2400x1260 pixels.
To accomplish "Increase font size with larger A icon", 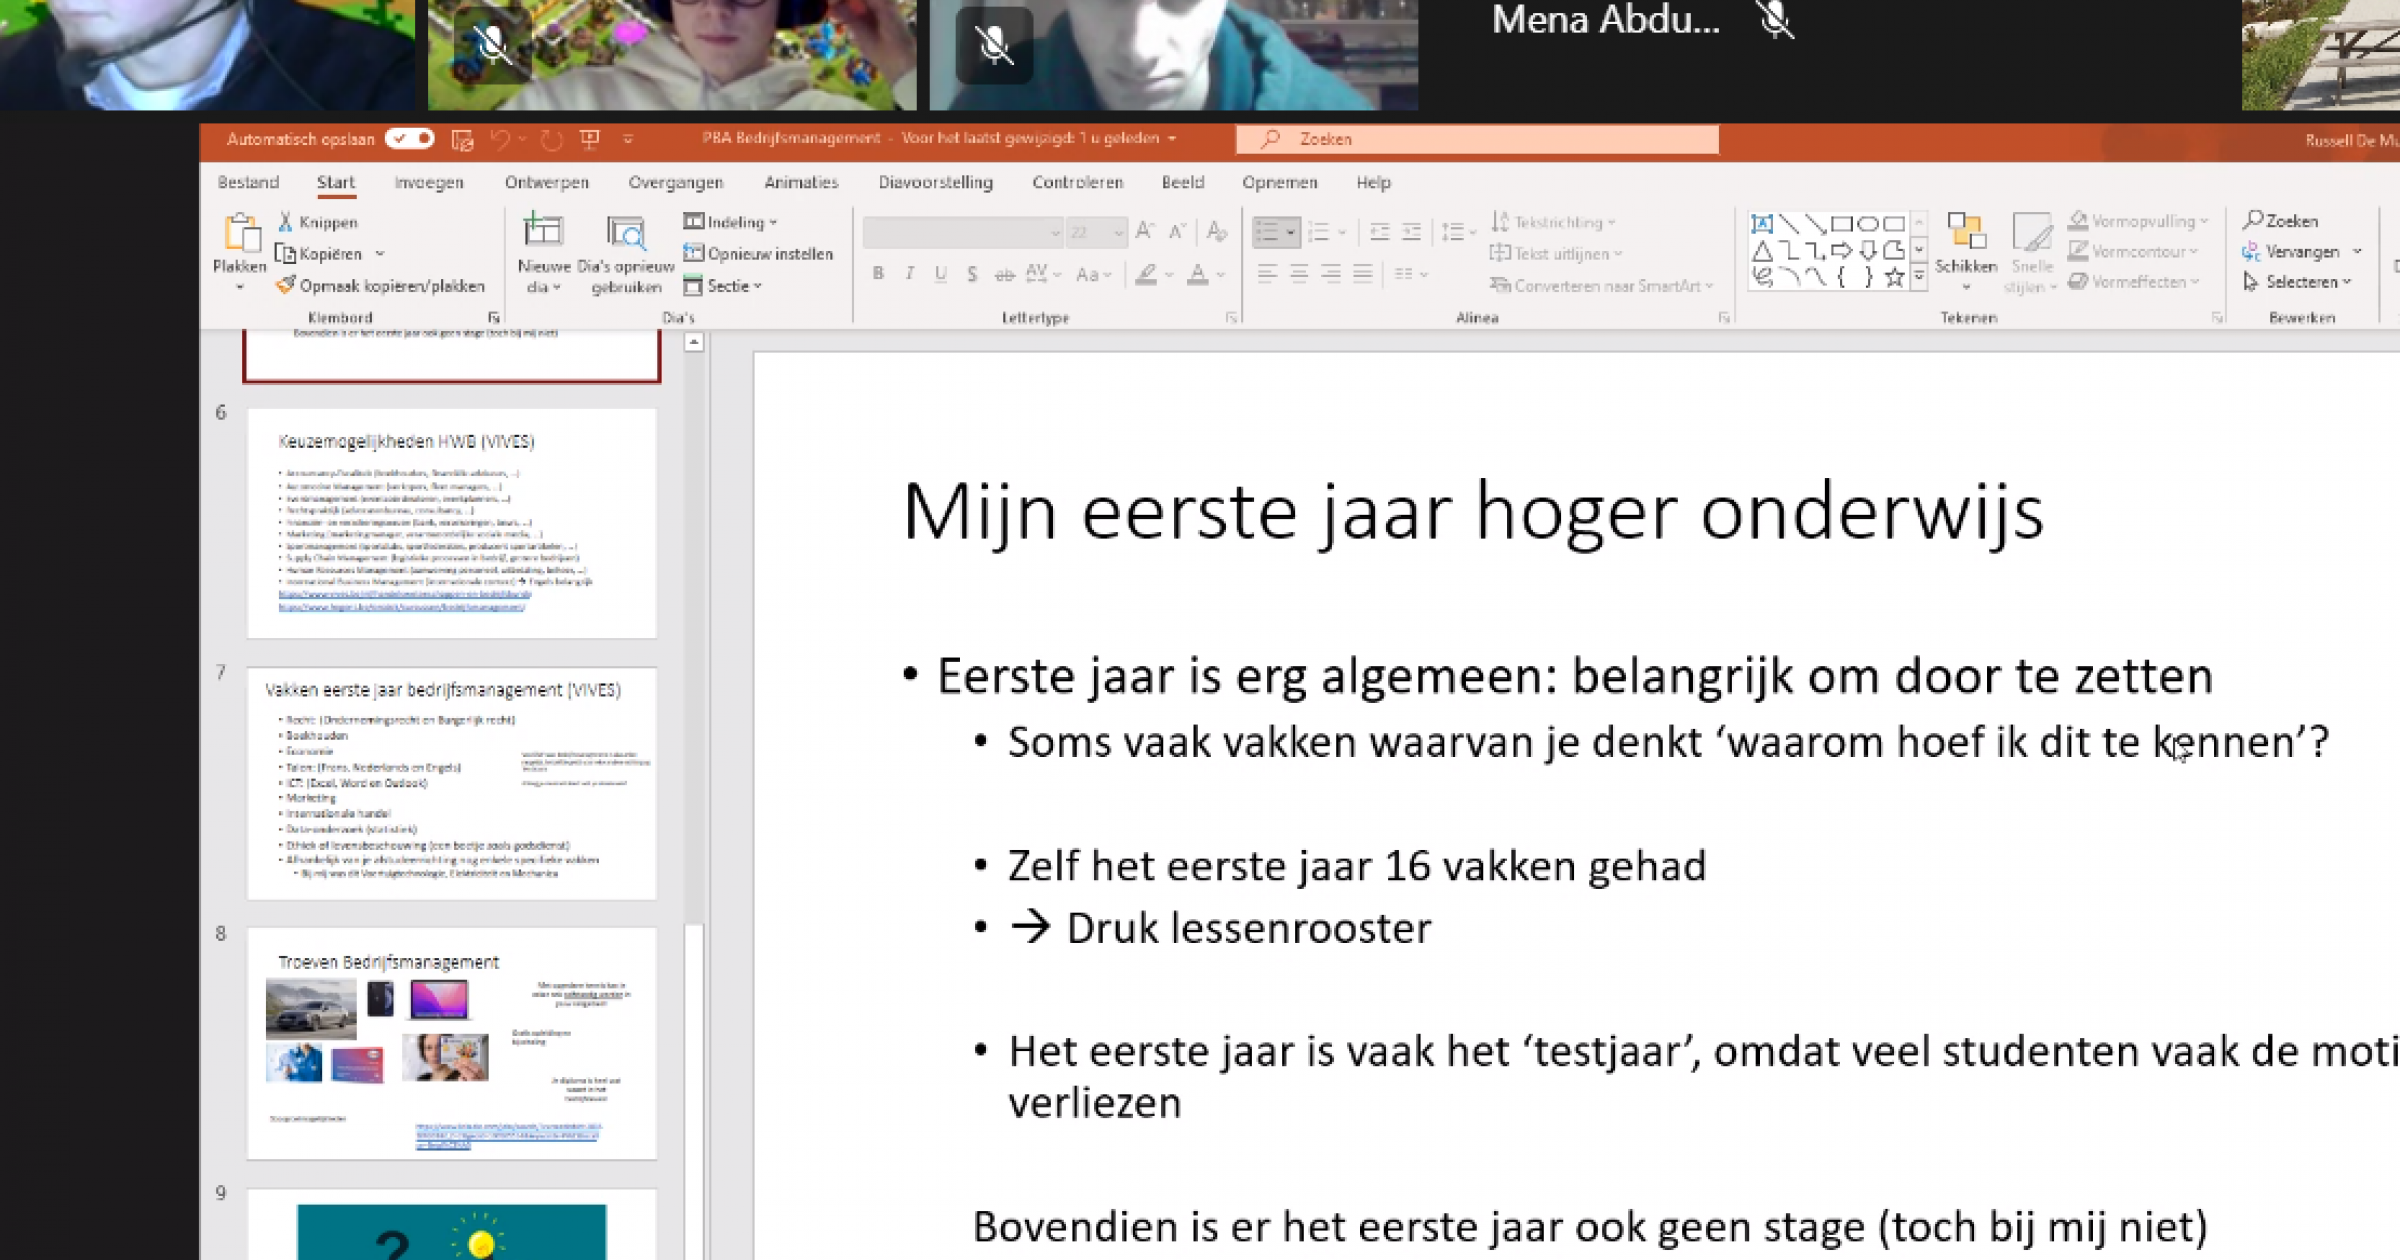I will tap(1145, 232).
